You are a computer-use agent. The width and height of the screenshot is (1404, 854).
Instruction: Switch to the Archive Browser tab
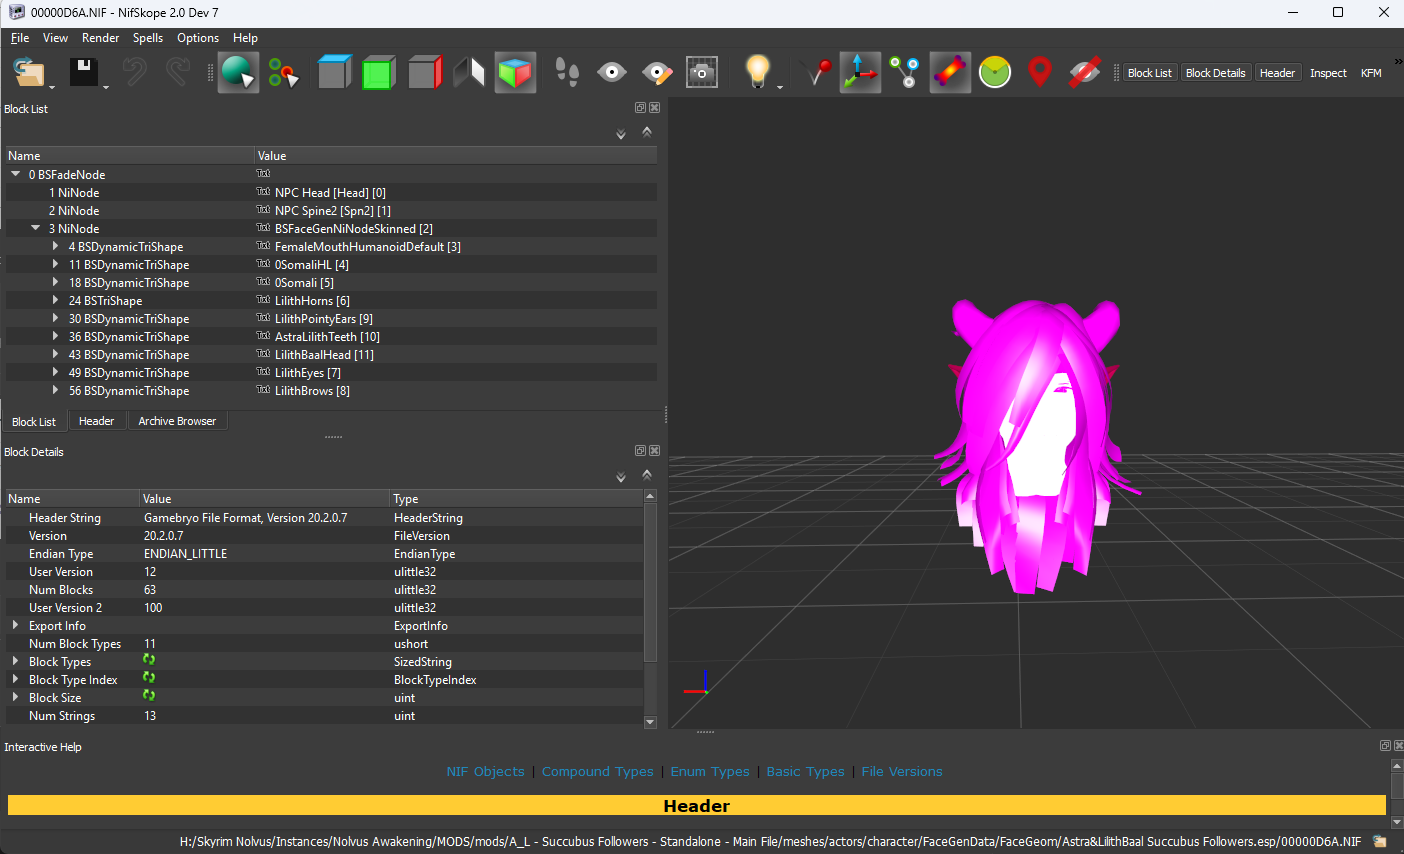tap(177, 421)
